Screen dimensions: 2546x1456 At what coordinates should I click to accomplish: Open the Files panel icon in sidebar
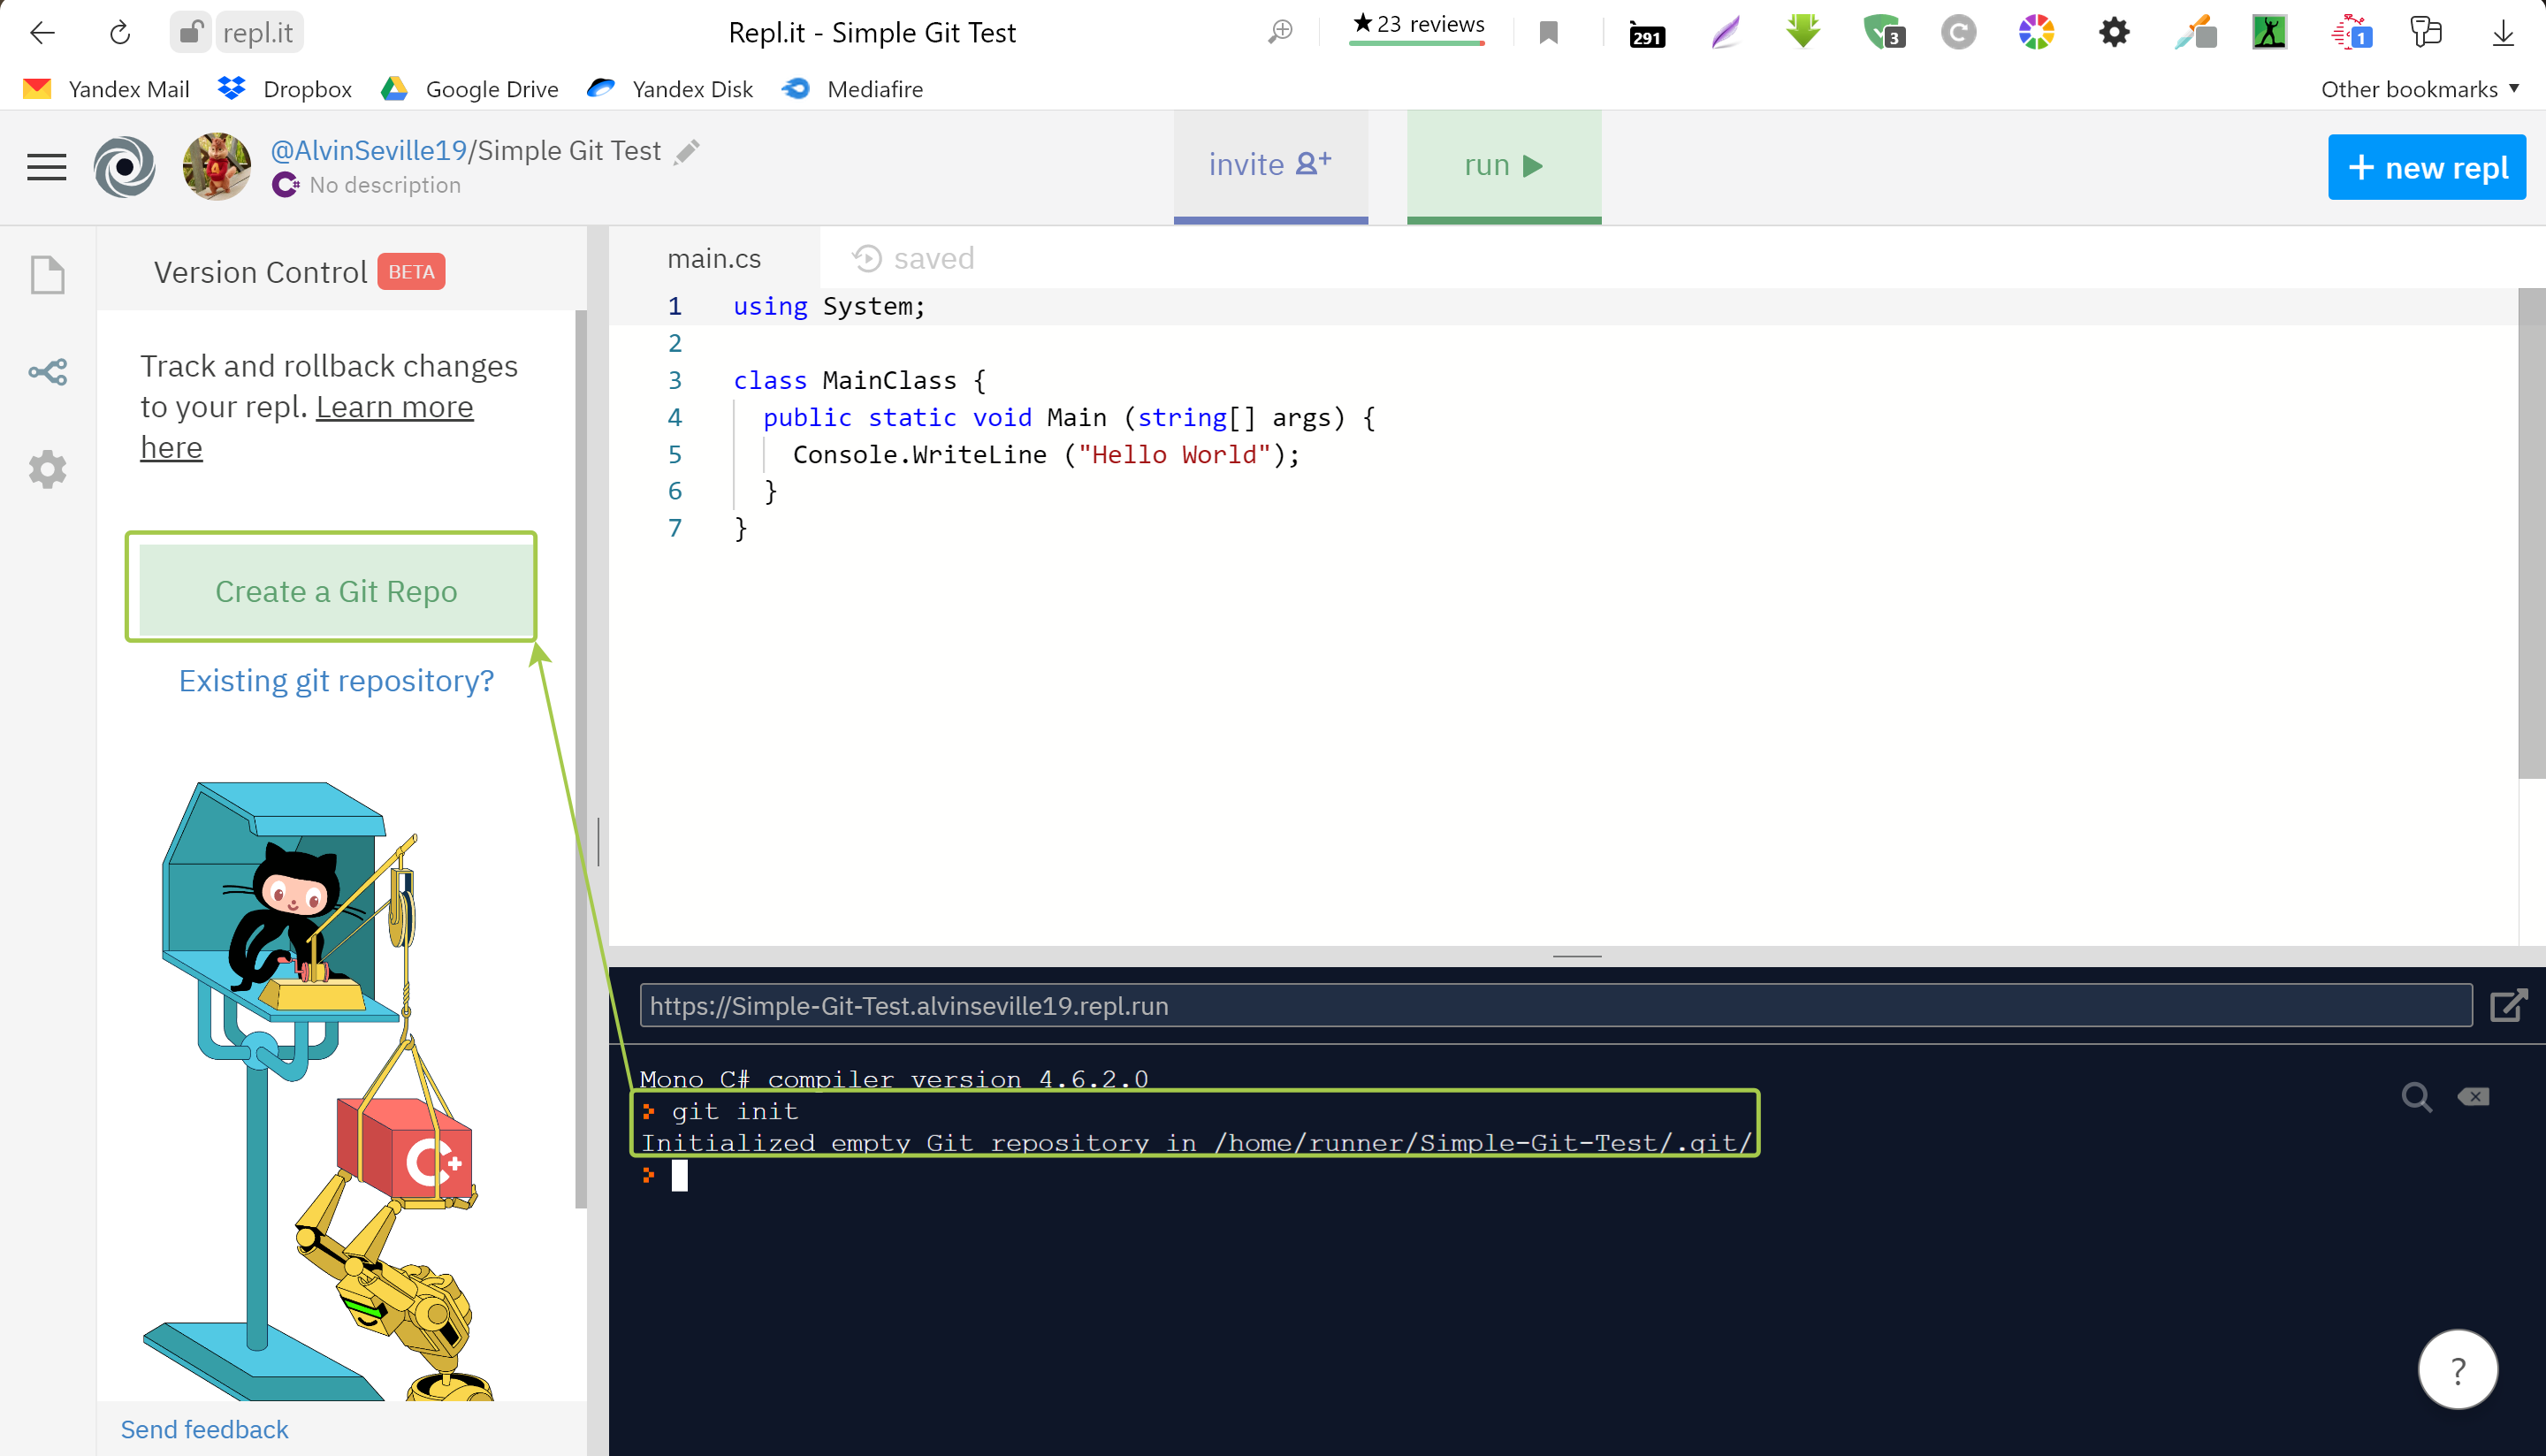tap(47, 275)
